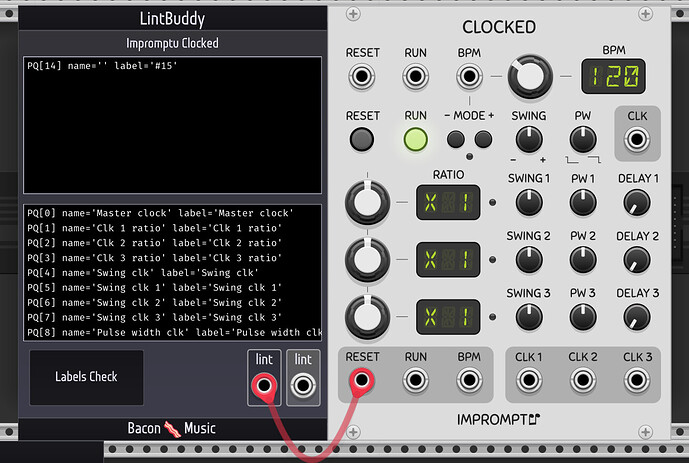Click the master SWING knob
Screen dimensions: 689x463
529,140
